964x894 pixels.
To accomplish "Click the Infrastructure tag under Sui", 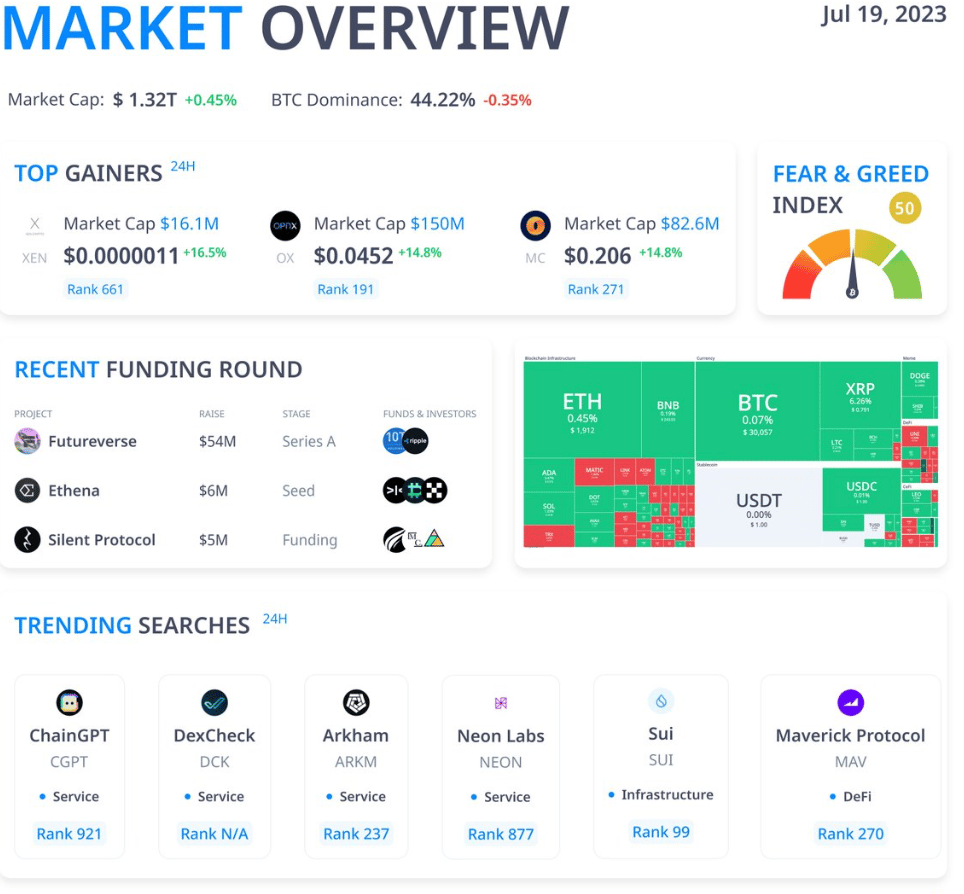I will [x=668, y=794].
